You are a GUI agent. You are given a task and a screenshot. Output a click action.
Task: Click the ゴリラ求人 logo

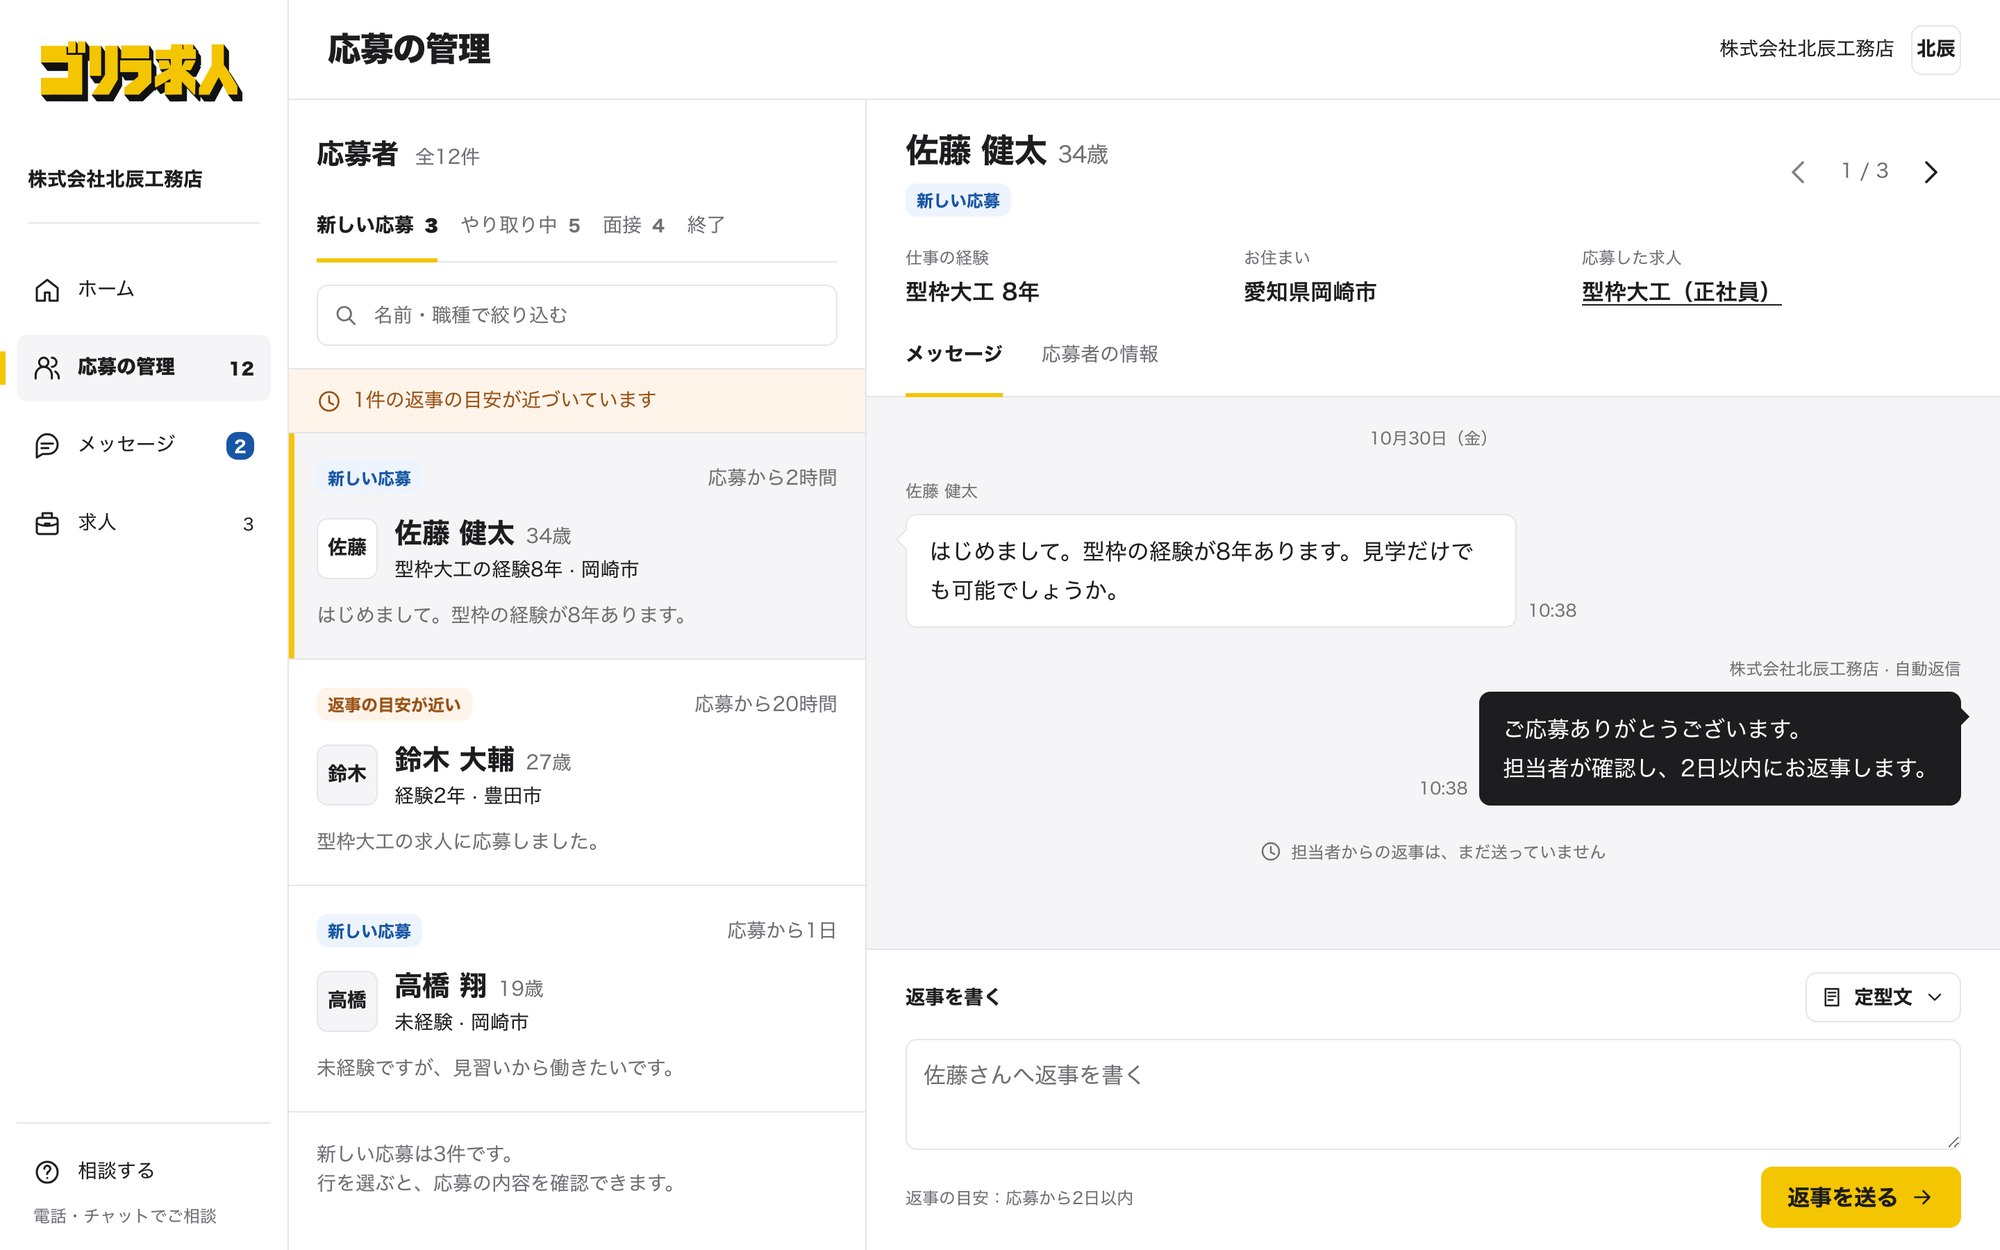coord(141,71)
